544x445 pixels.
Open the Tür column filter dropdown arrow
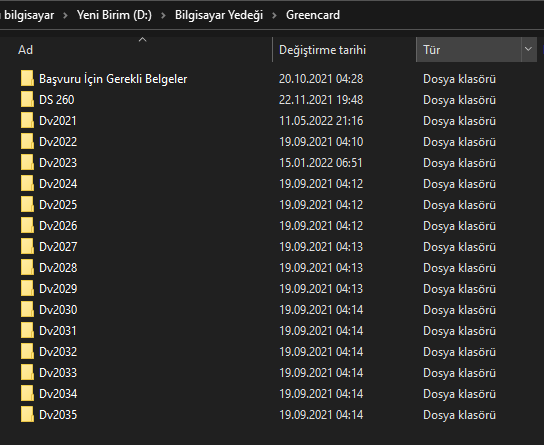tap(528, 50)
